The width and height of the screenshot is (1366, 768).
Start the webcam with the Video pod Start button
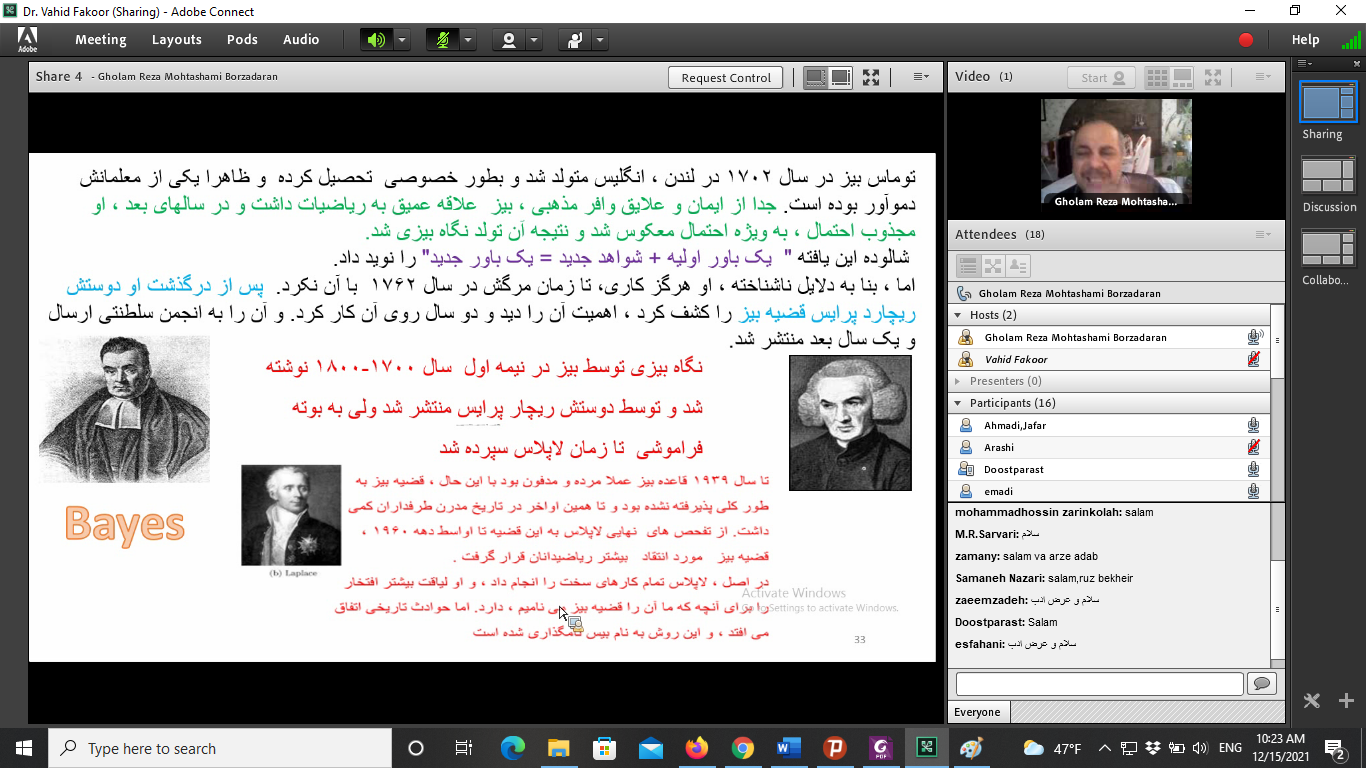[1101, 77]
